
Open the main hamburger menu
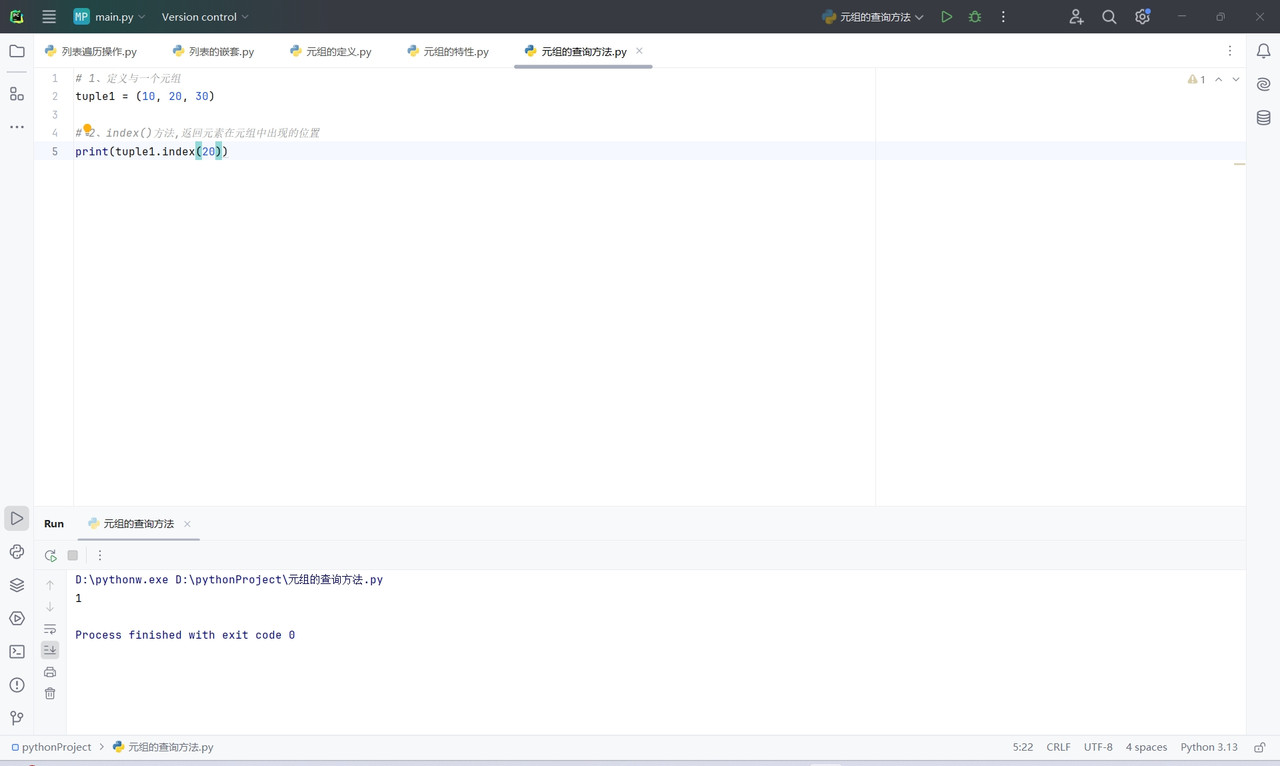[x=49, y=17]
